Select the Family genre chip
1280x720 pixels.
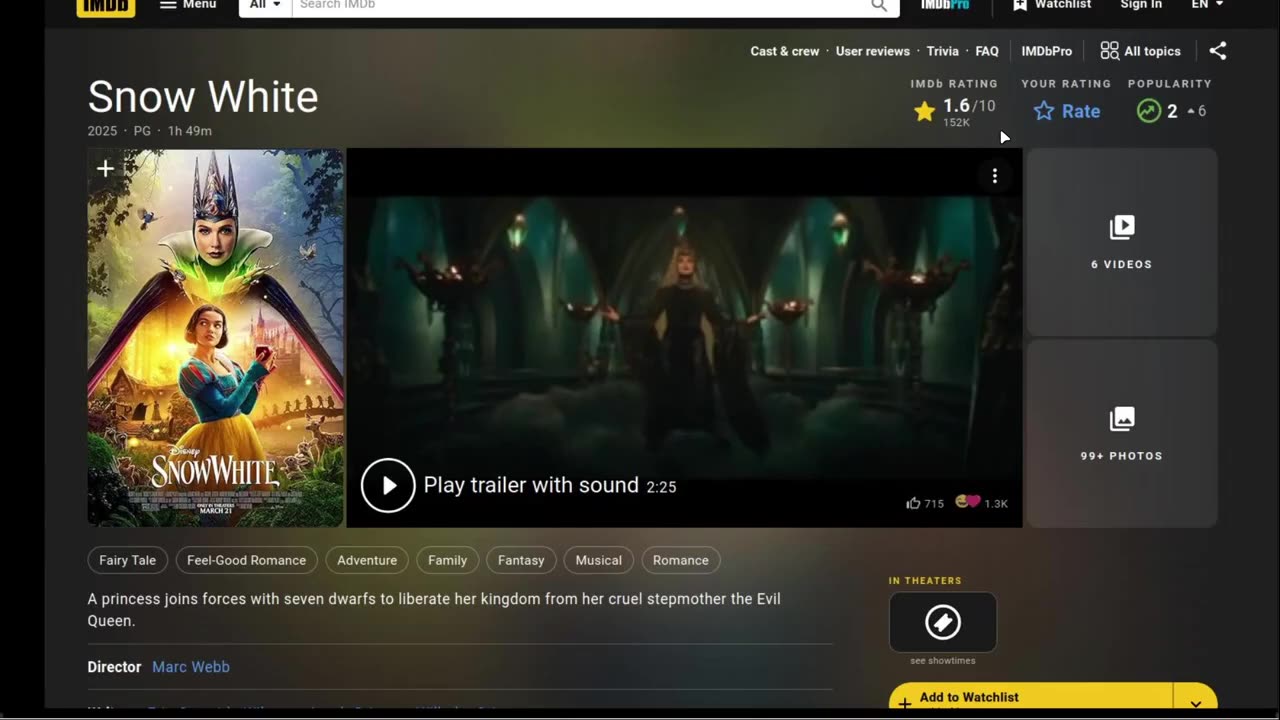click(447, 560)
